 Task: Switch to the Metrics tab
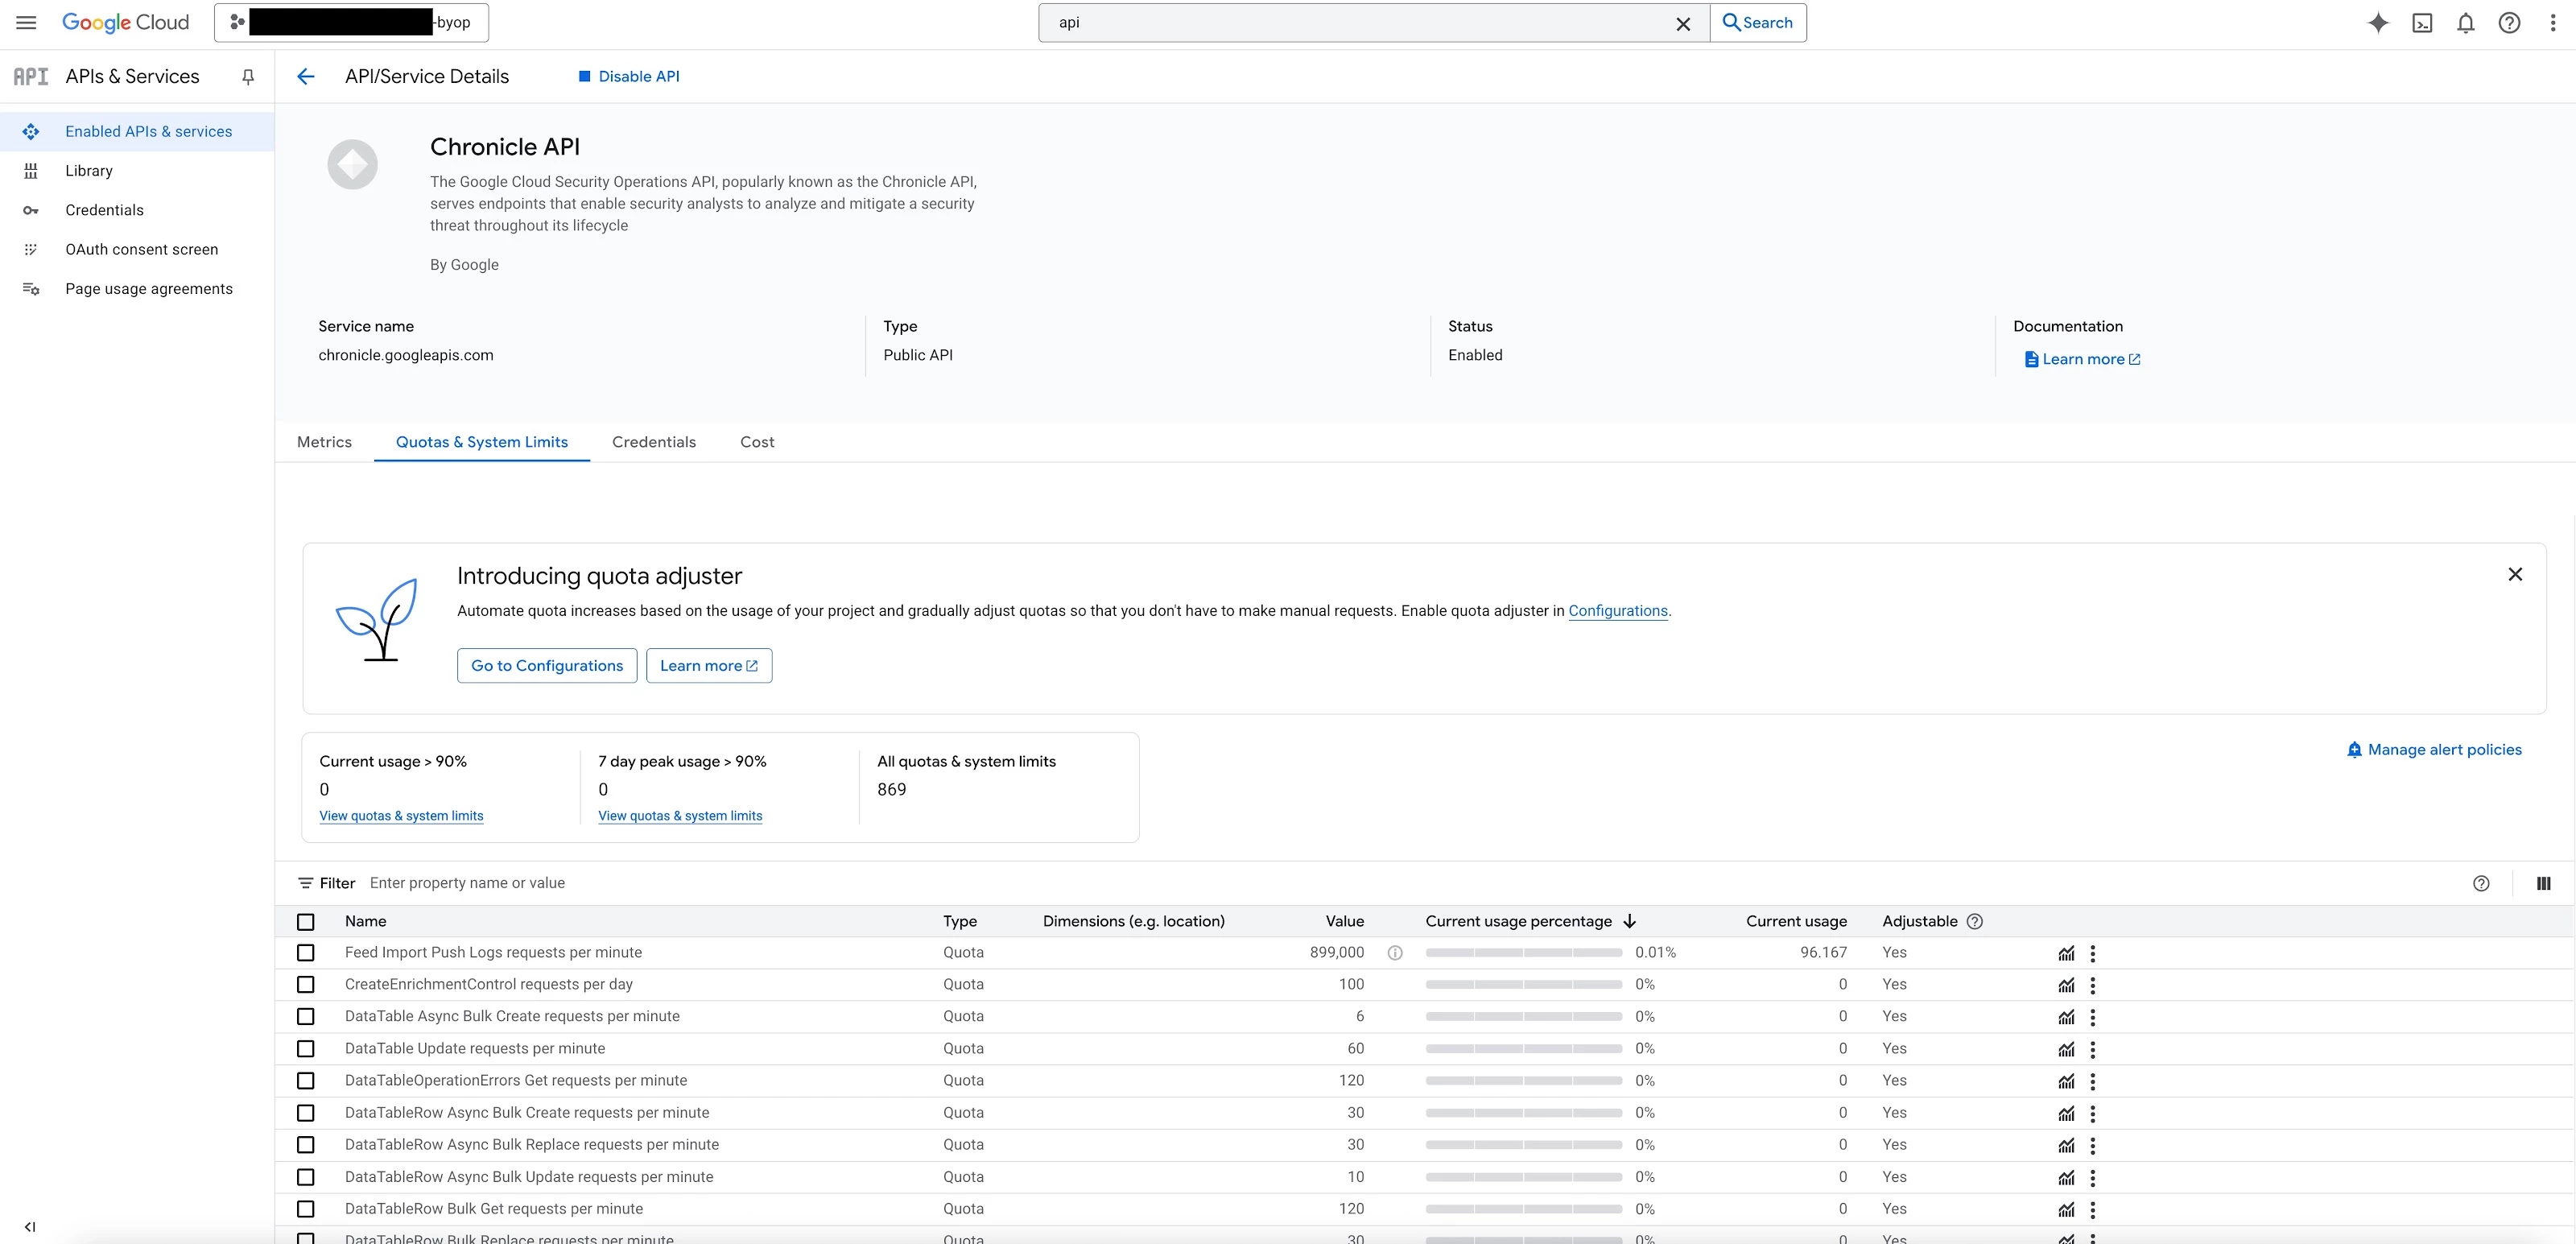[x=324, y=442]
